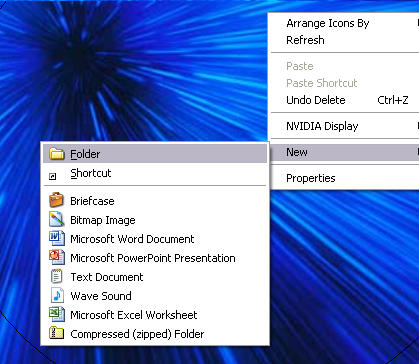Screen dimensions: 419x364
Task: Click the greyed-out Paste entry
Action: click(345, 66)
